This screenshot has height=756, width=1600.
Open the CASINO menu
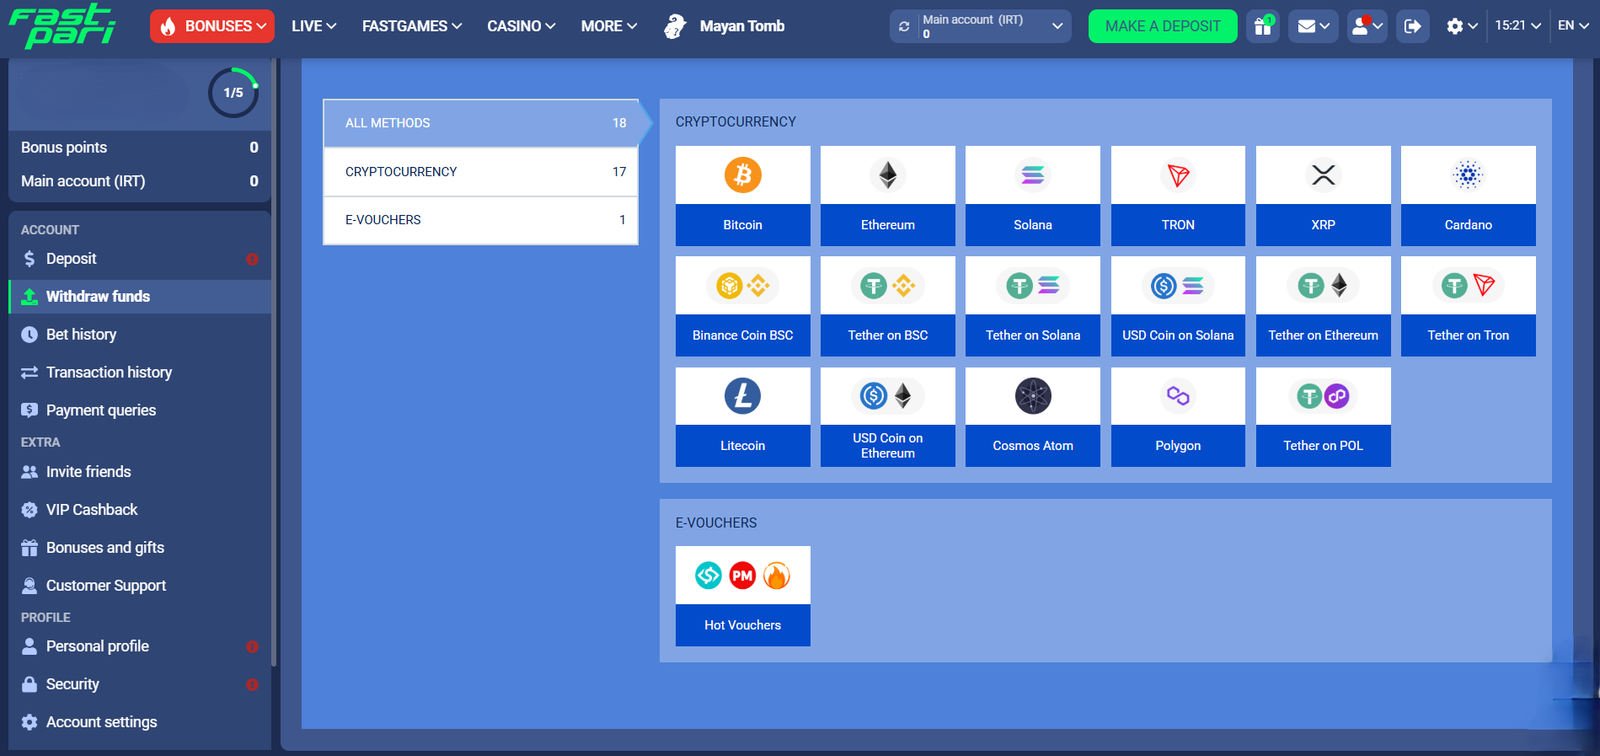[x=520, y=26]
